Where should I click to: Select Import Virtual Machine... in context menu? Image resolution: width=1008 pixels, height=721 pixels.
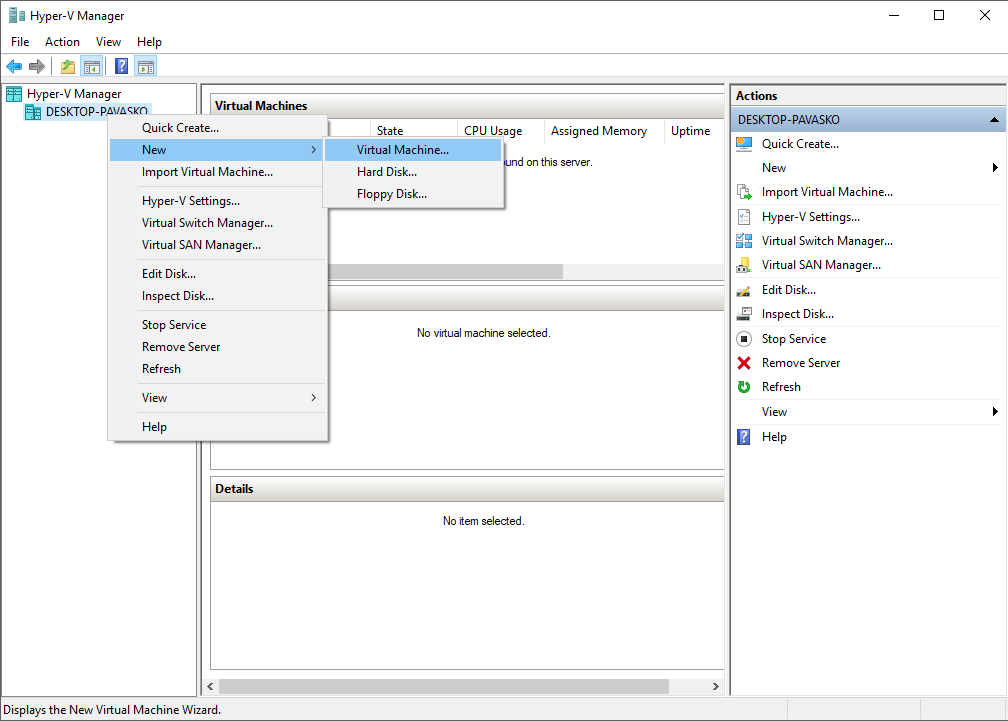219,172
